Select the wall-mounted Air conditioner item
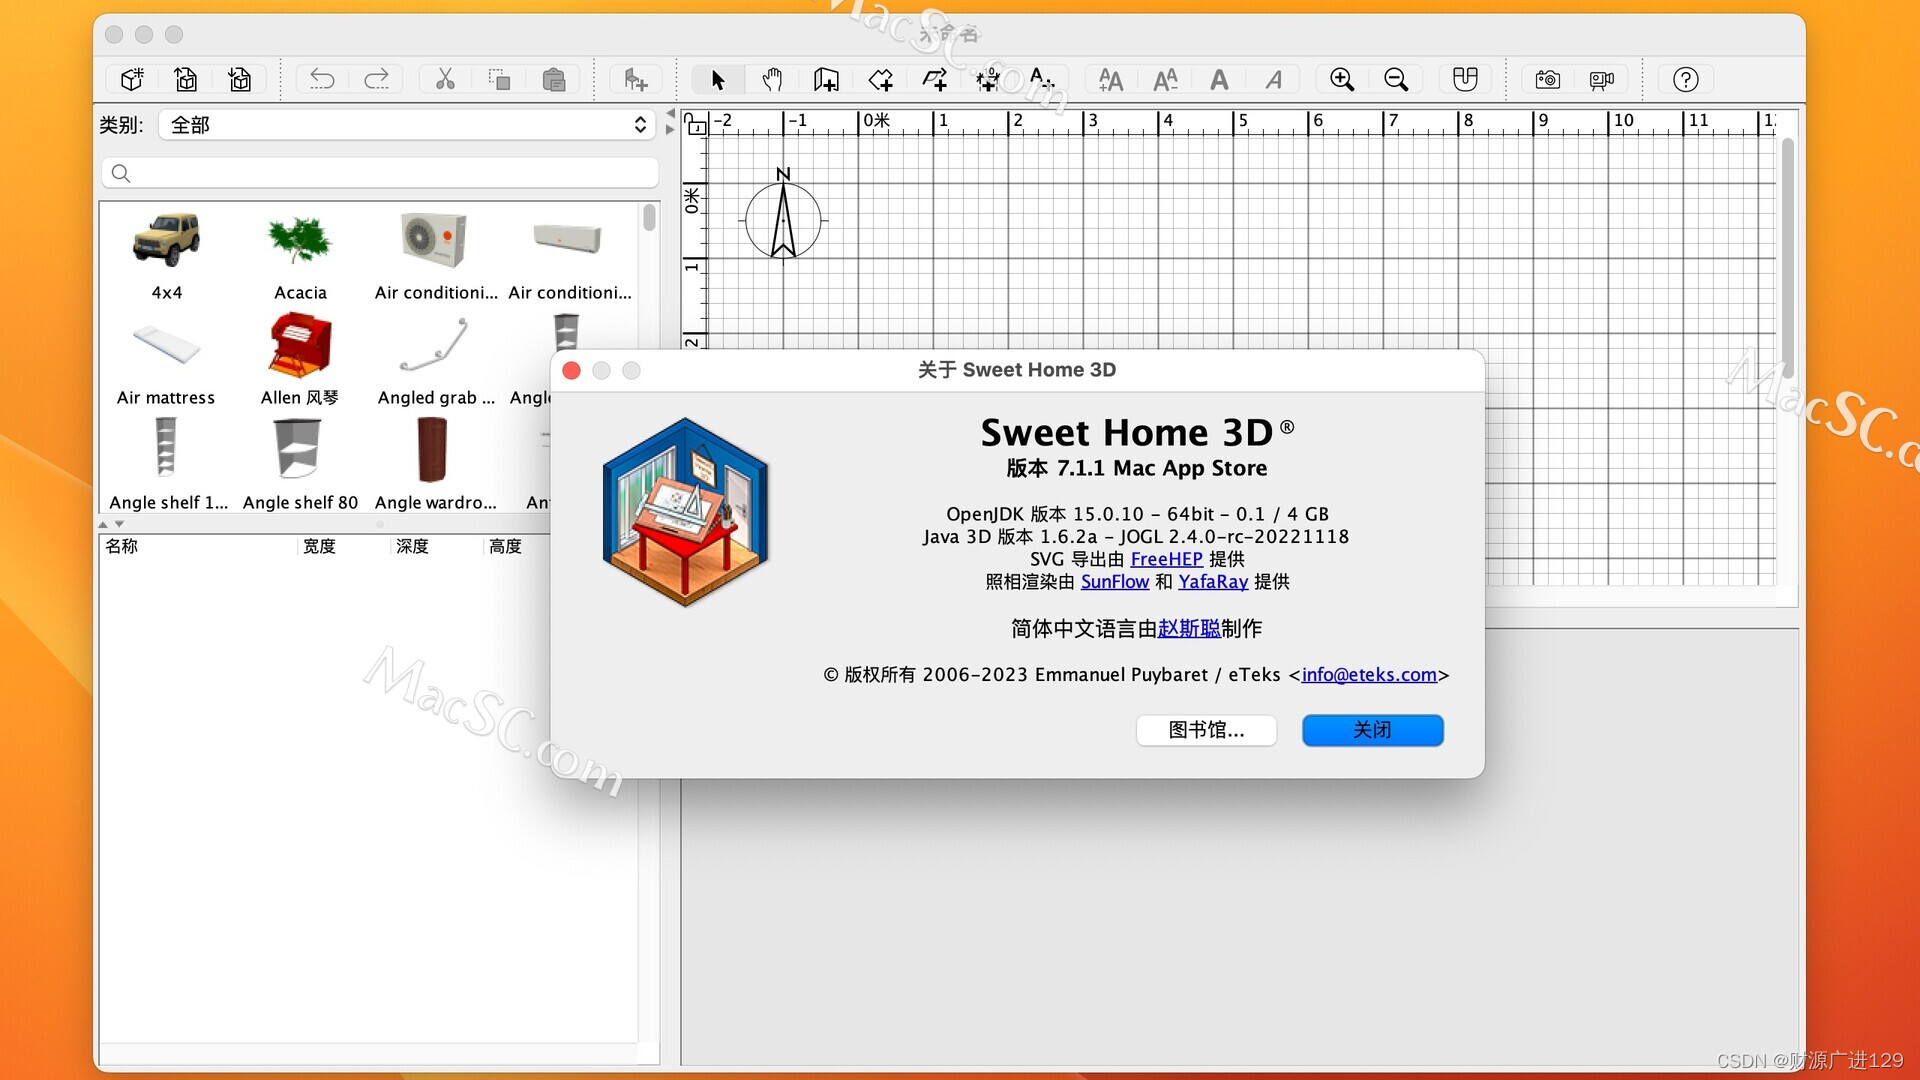Viewport: 1920px width, 1080px height. 568,256
